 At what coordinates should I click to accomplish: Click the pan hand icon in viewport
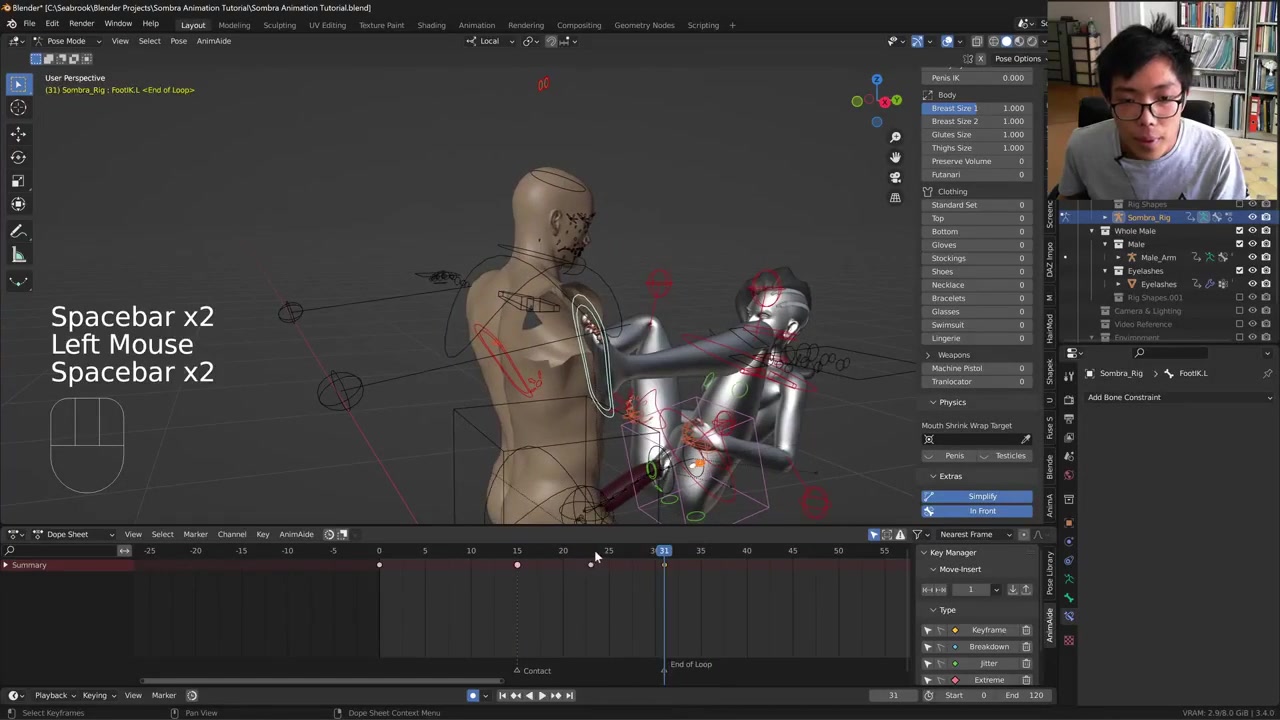coord(895,157)
